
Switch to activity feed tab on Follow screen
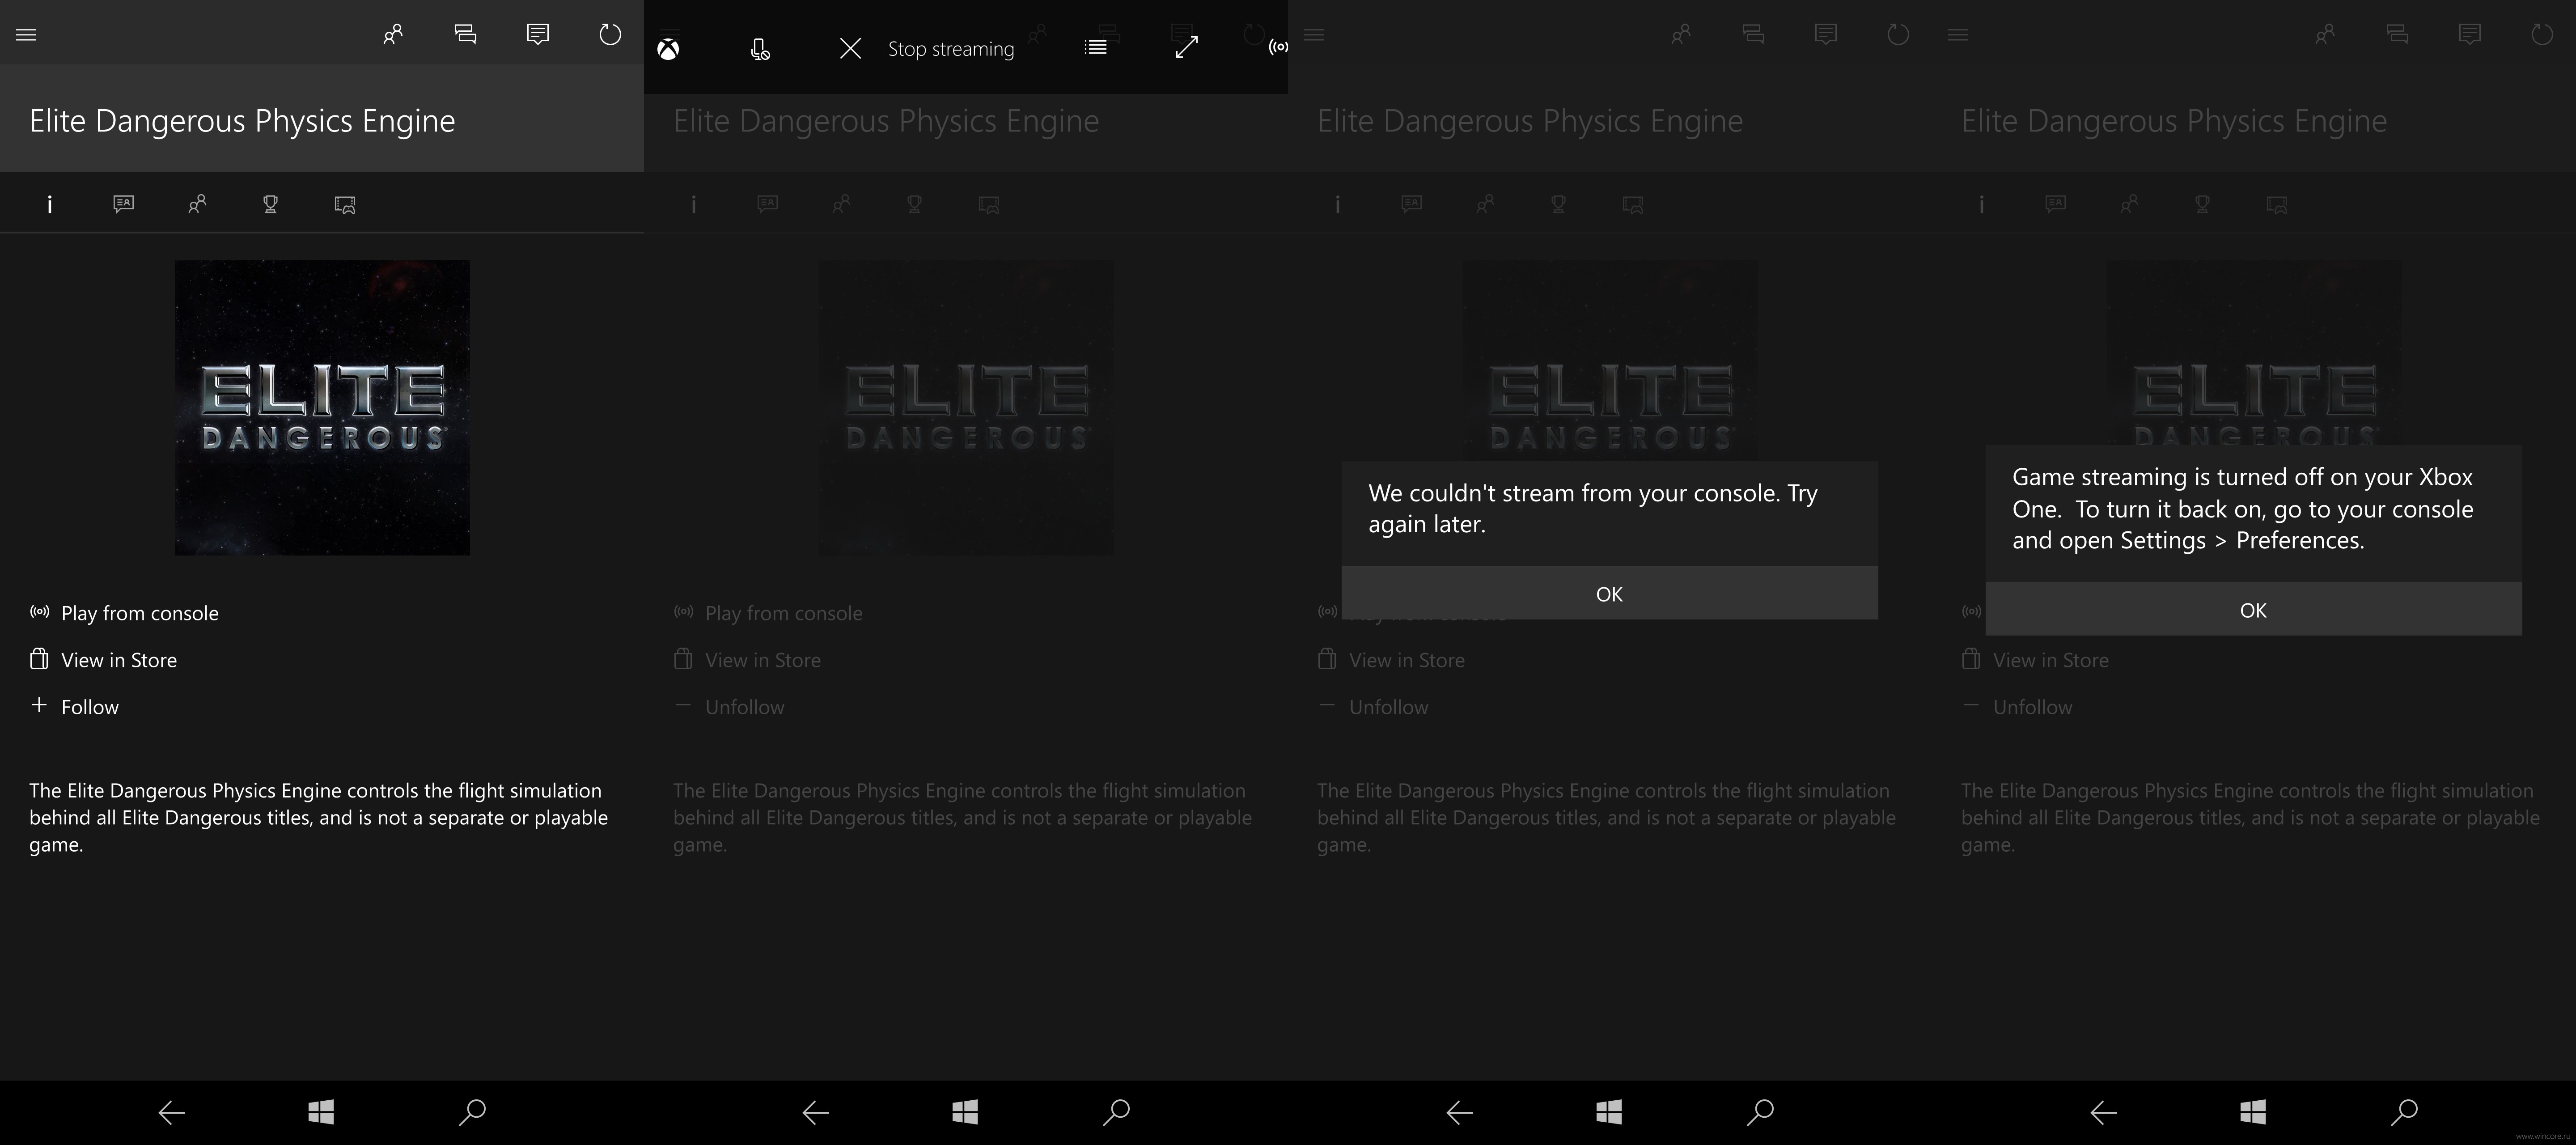[123, 204]
